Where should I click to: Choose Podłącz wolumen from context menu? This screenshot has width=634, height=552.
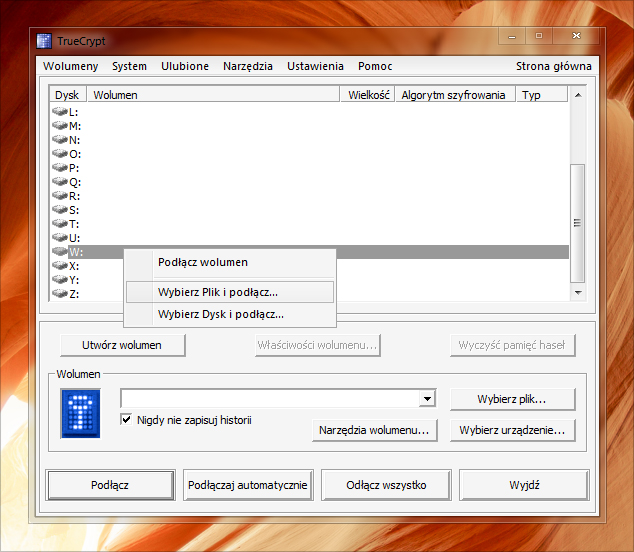pyautogui.click(x=230, y=262)
